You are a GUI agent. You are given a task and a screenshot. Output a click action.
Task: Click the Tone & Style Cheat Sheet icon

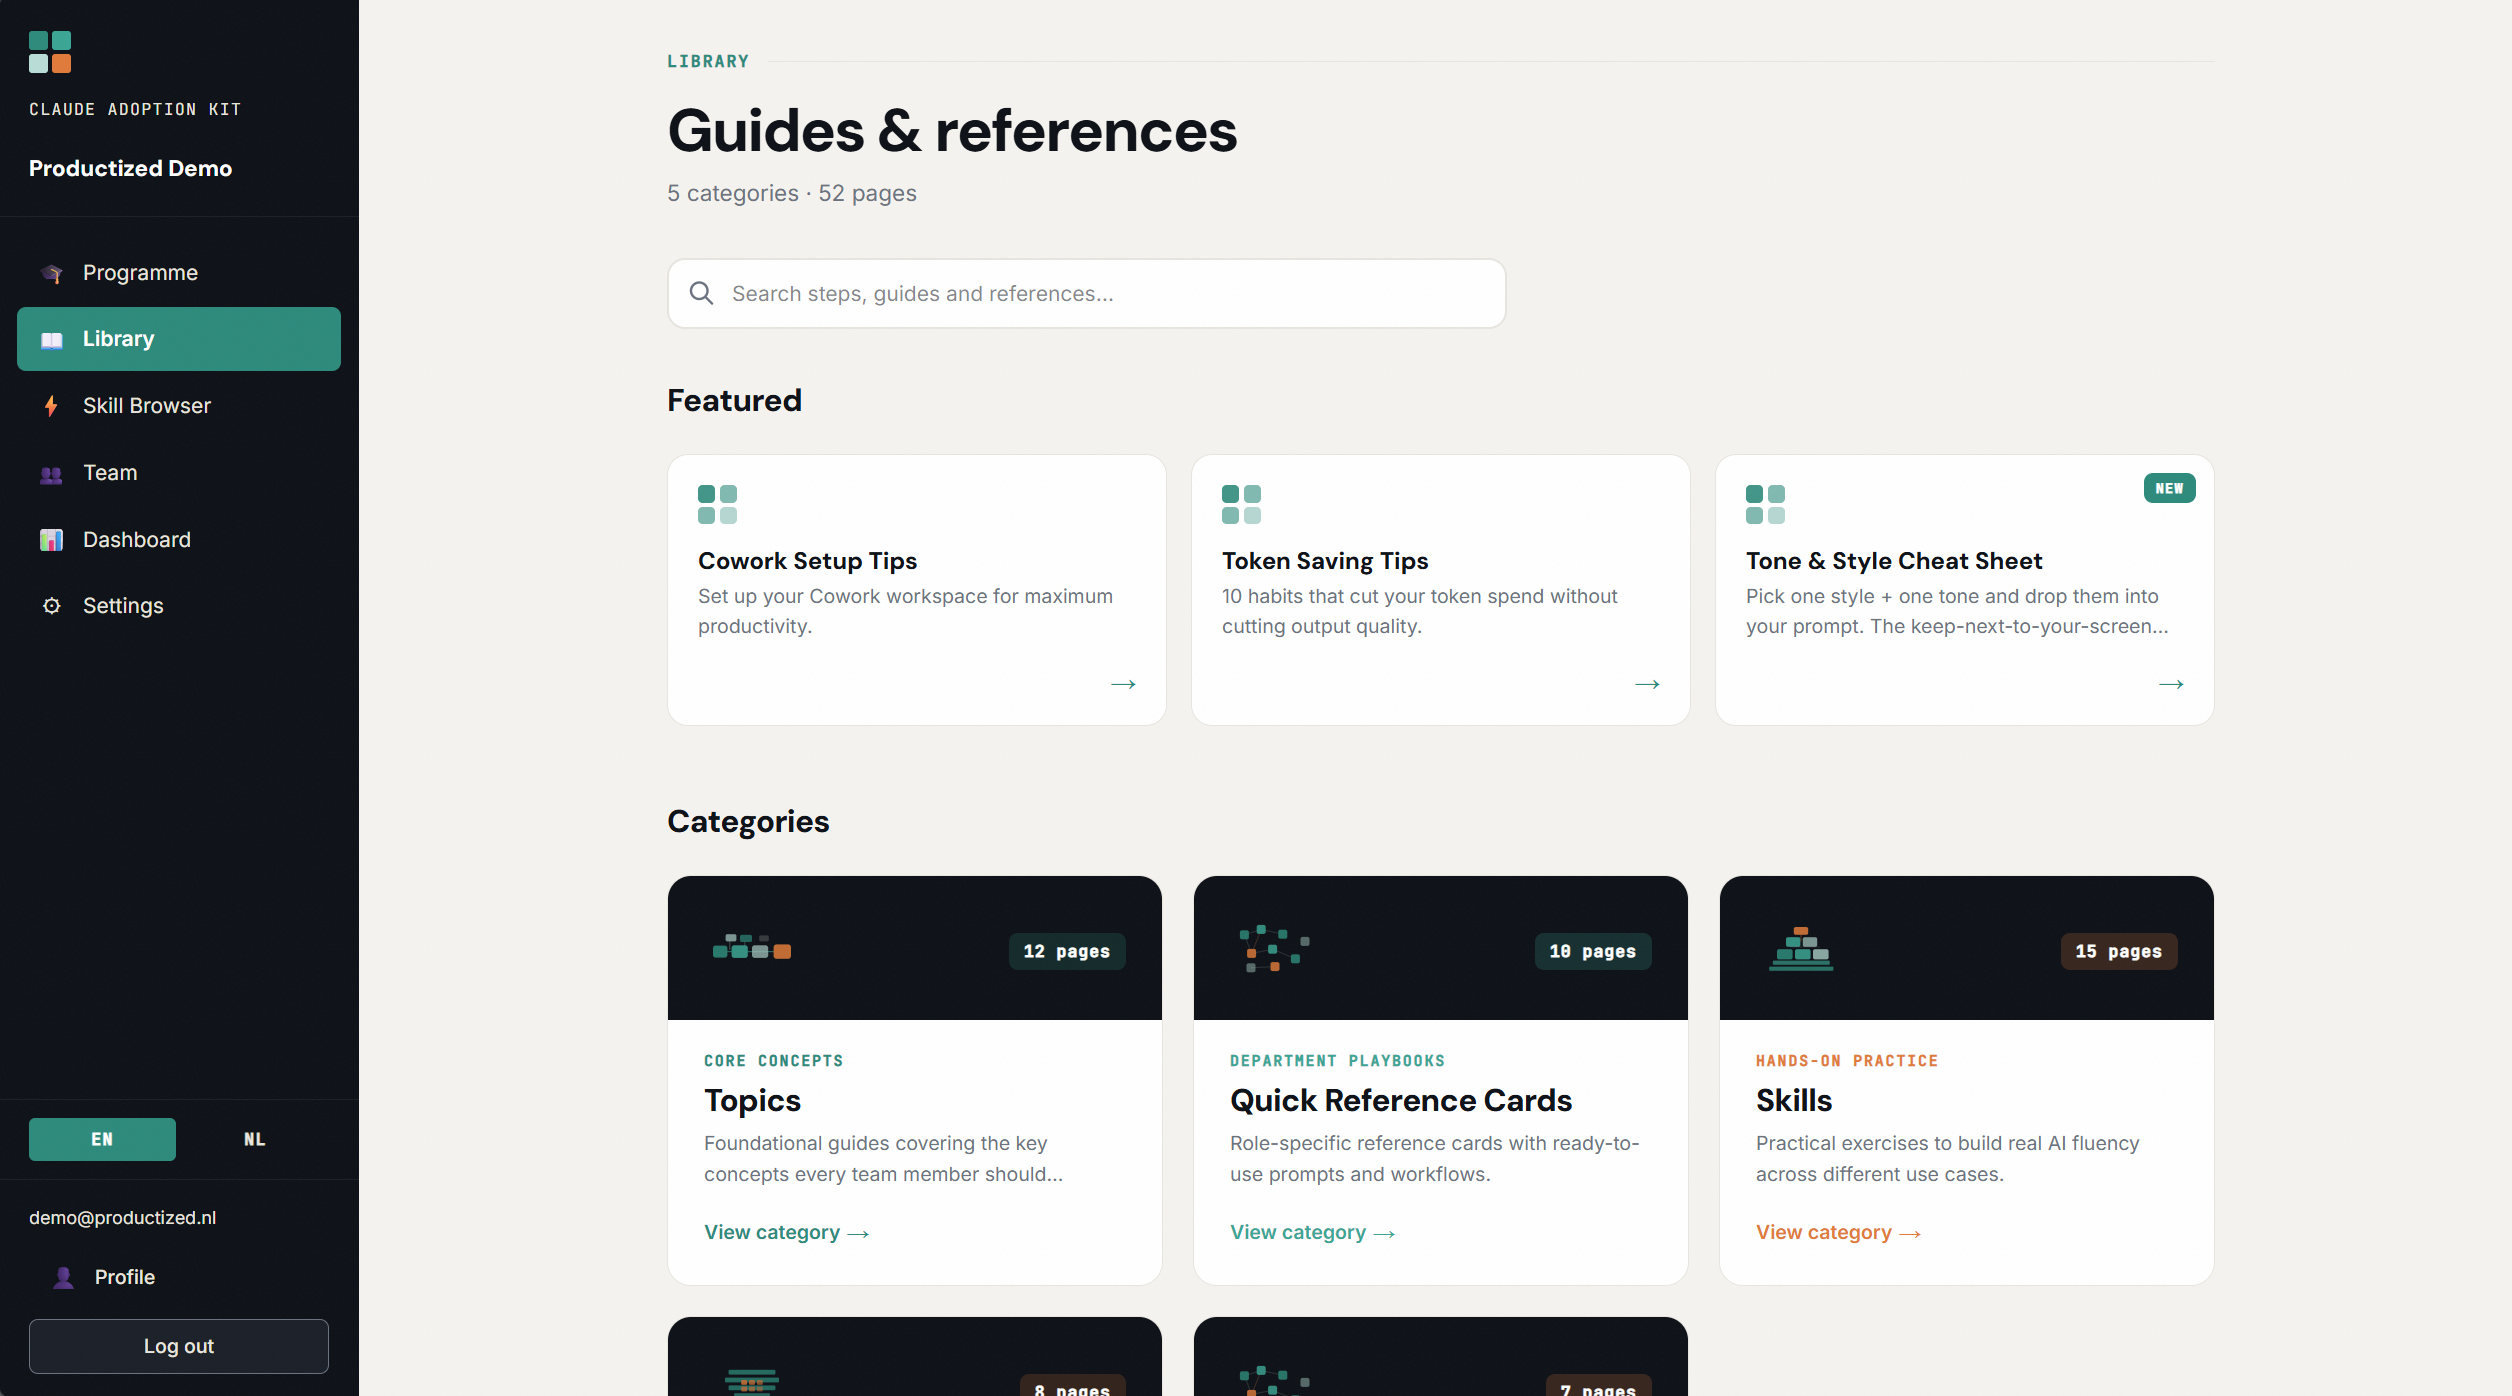[x=1765, y=504]
